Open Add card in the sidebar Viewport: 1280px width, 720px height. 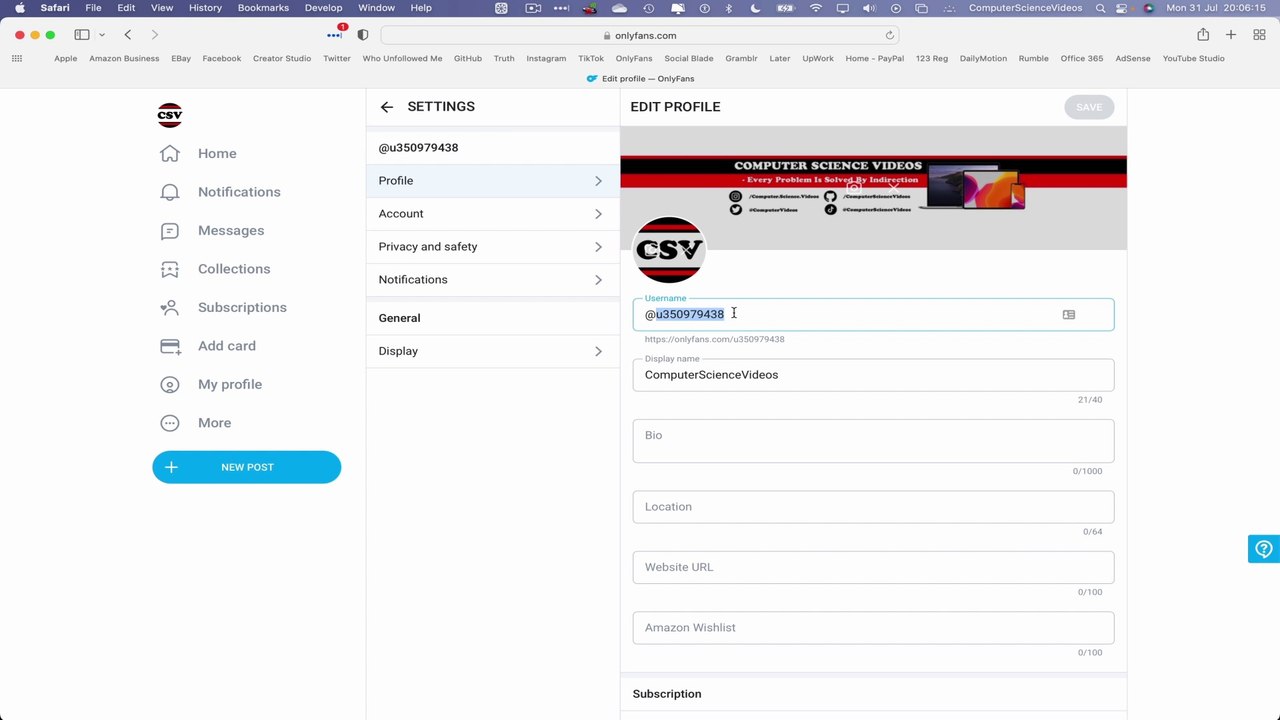pos(207,346)
